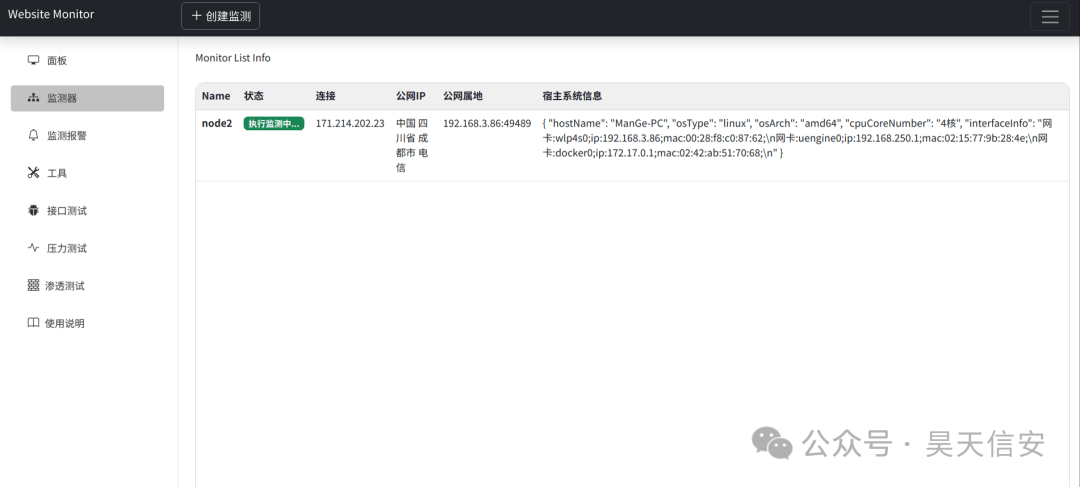Image resolution: width=1080 pixels, height=487 pixels.
Task: Click the 创建监测 button
Action: 220,16
